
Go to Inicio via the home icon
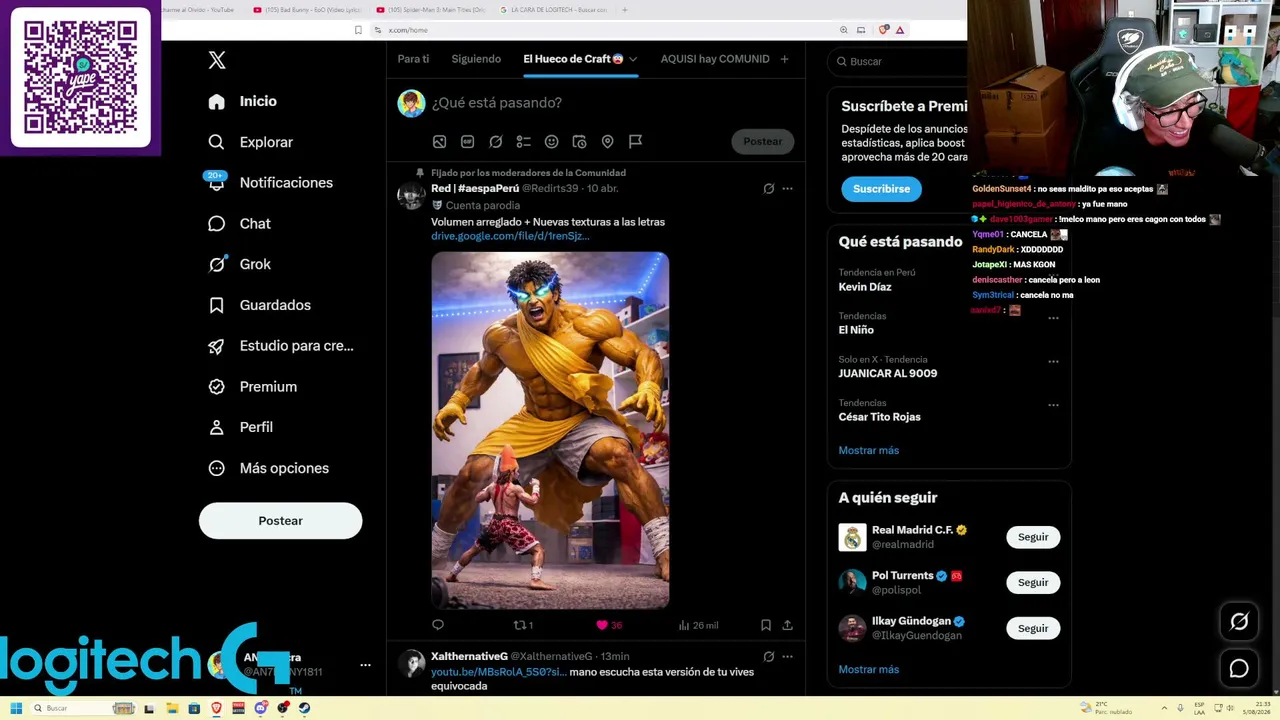(217, 101)
